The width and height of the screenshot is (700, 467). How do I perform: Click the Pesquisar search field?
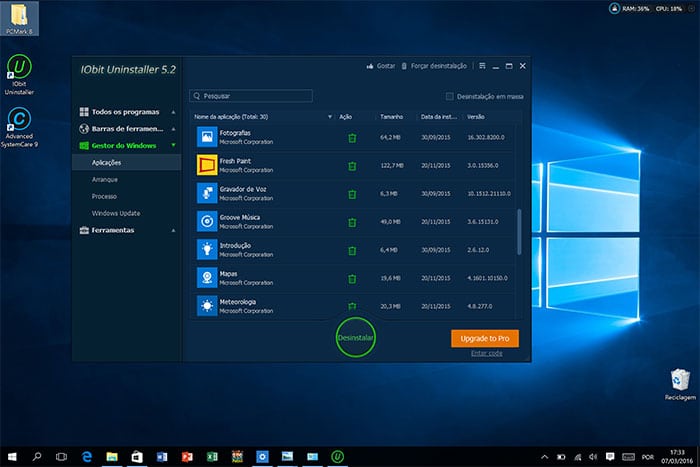pos(251,96)
